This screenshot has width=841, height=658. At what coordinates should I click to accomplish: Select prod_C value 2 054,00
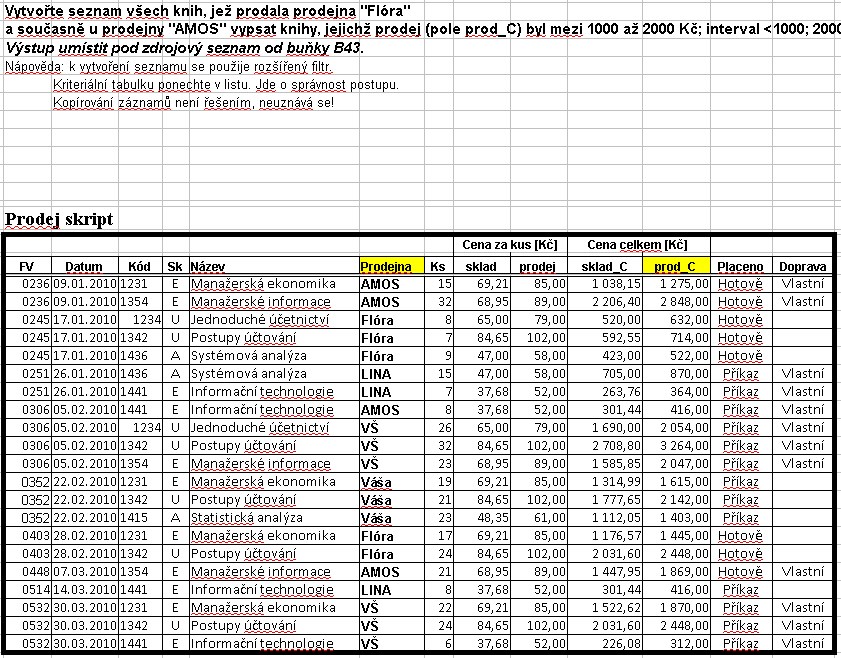[x=676, y=428]
